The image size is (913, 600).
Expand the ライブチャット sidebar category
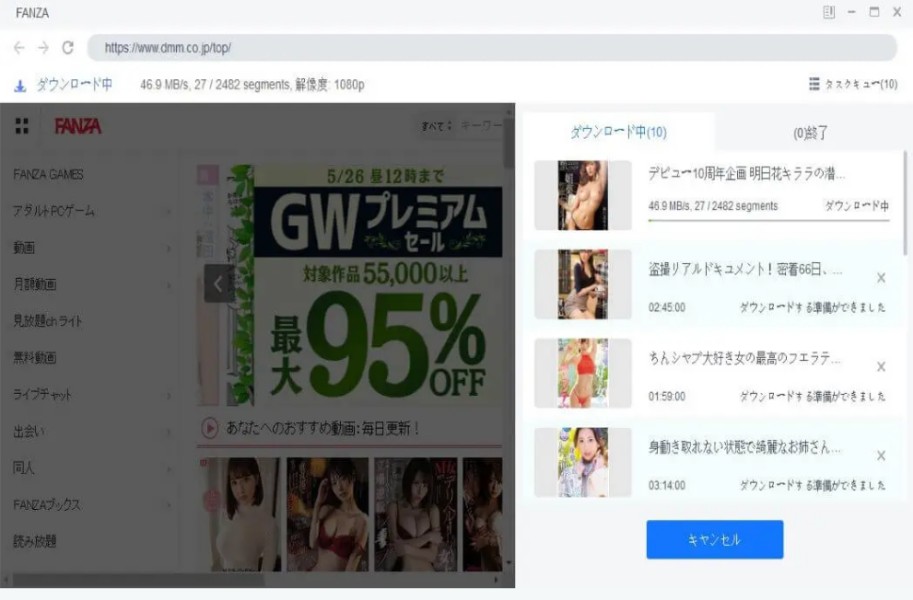90,394
